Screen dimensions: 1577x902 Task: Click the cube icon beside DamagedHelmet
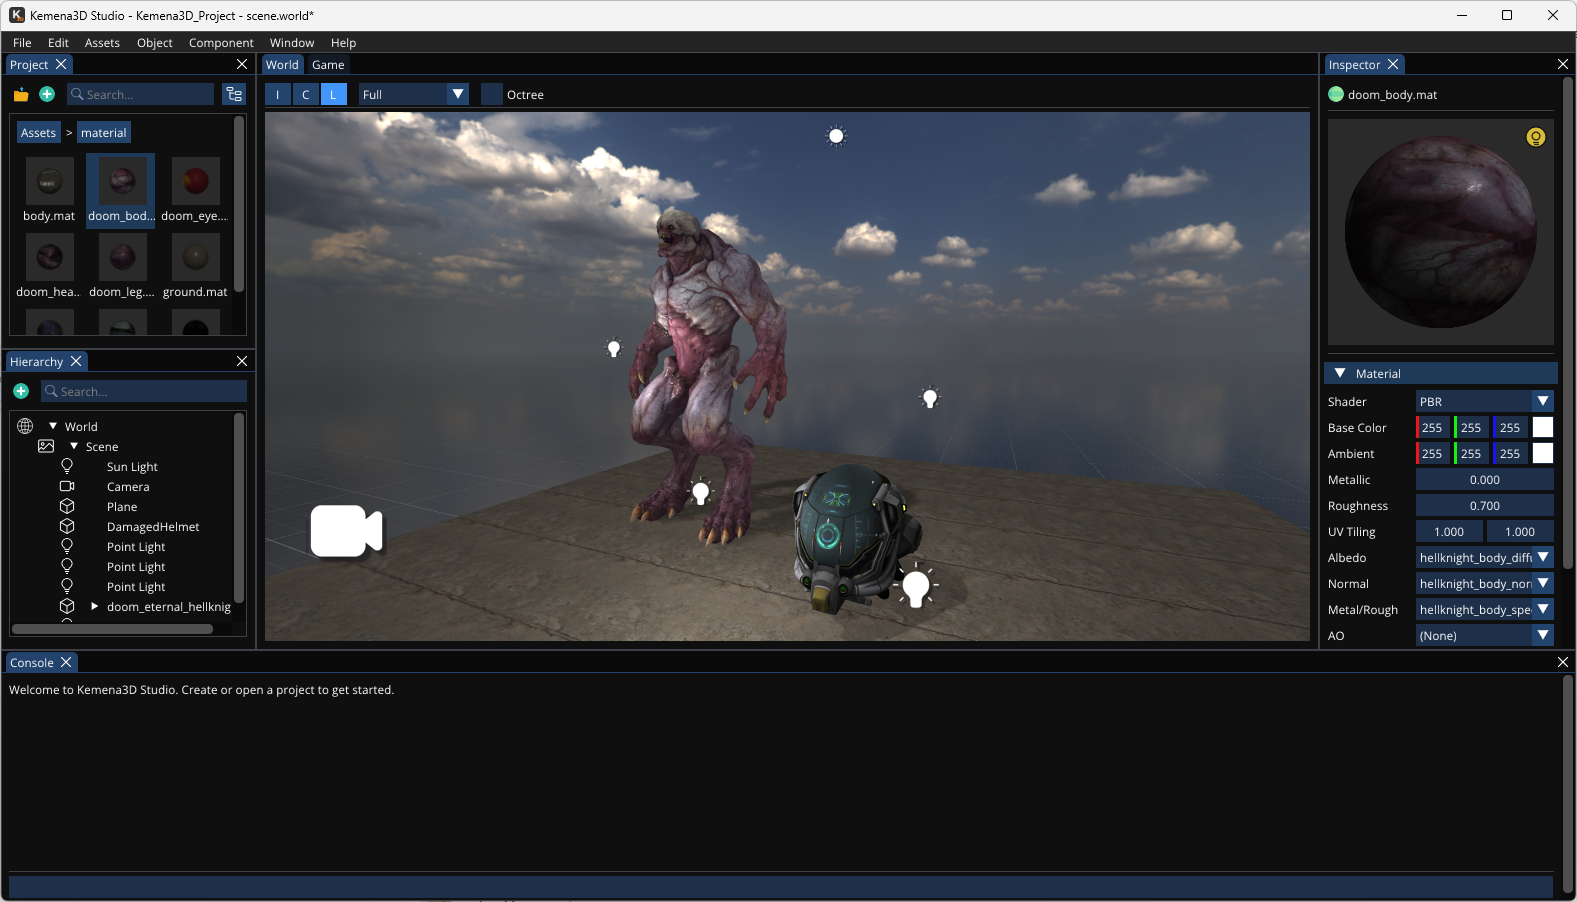pos(67,526)
